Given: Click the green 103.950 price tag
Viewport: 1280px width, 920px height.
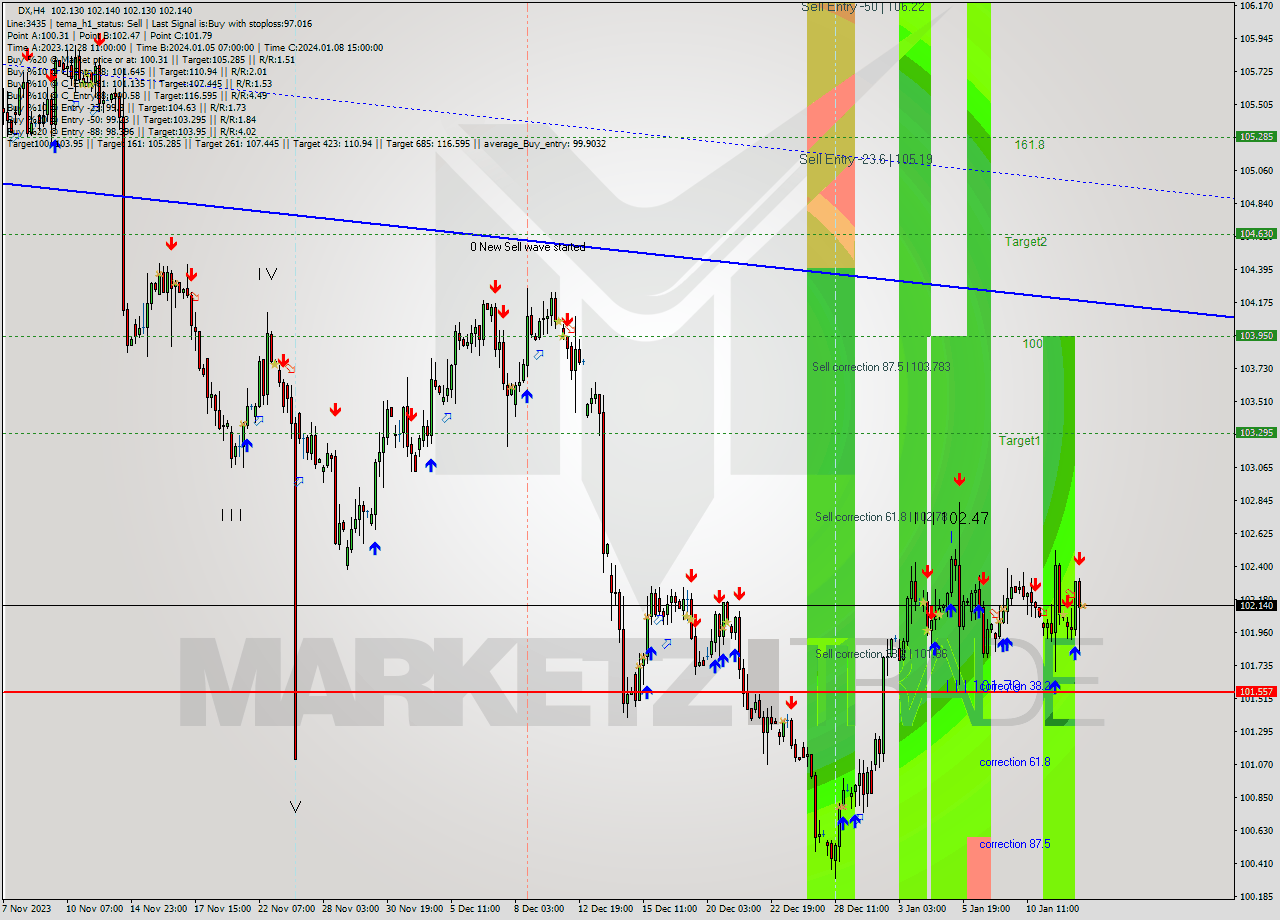Looking at the screenshot, I should coord(1256,336).
